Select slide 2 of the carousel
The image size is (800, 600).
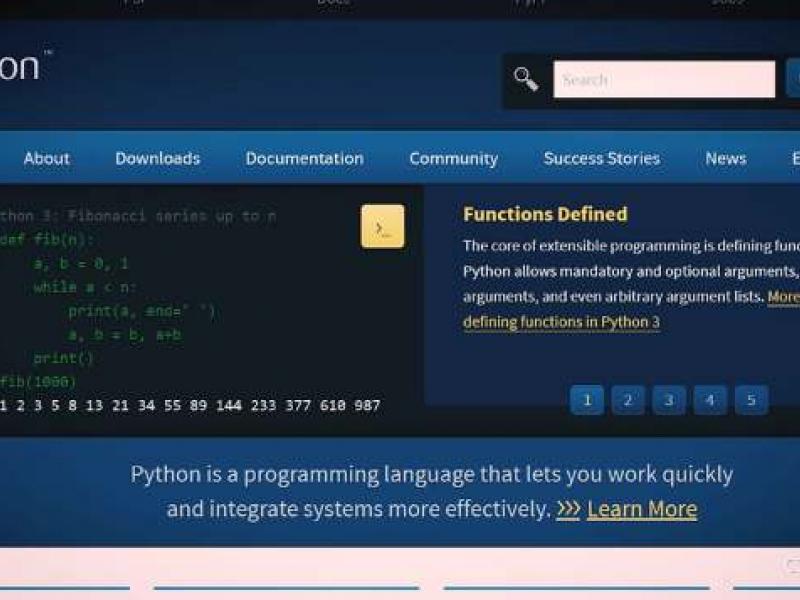click(628, 400)
